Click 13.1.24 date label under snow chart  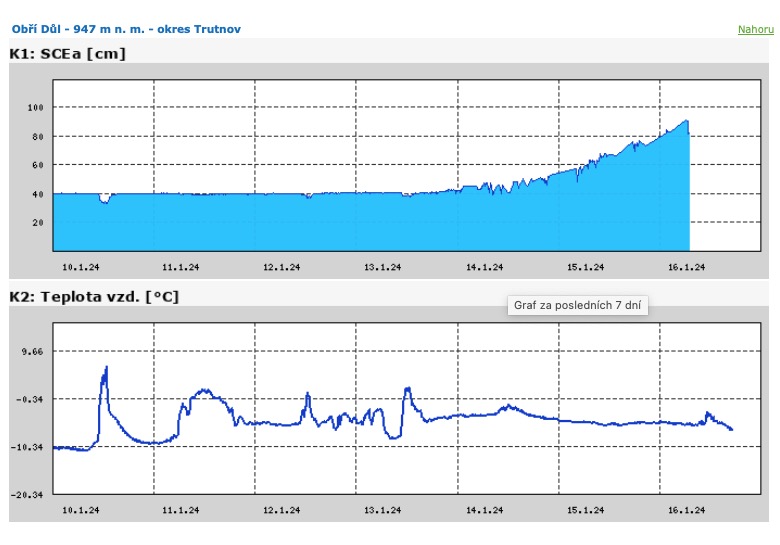point(382,267)
